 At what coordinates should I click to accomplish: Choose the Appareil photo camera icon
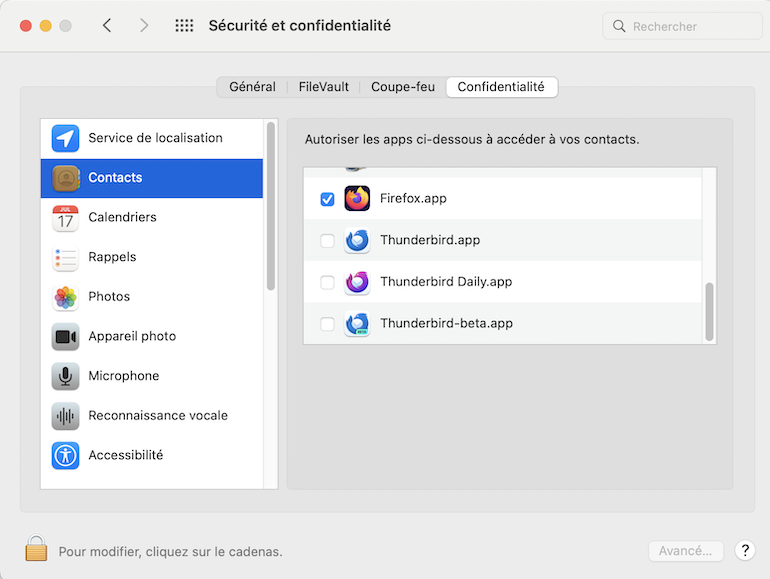click(66, 337)
